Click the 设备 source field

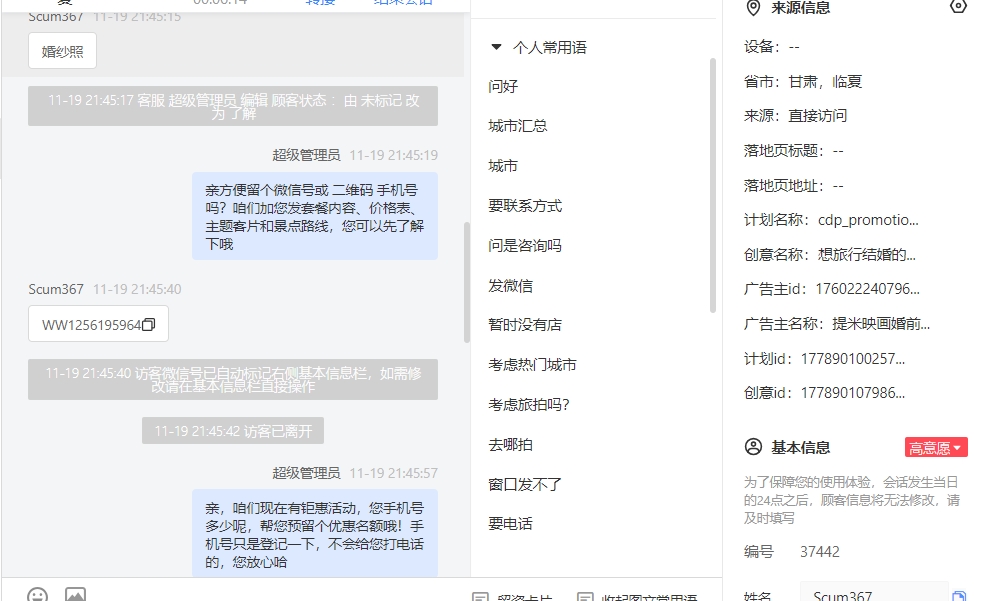(x=772, y=47)
